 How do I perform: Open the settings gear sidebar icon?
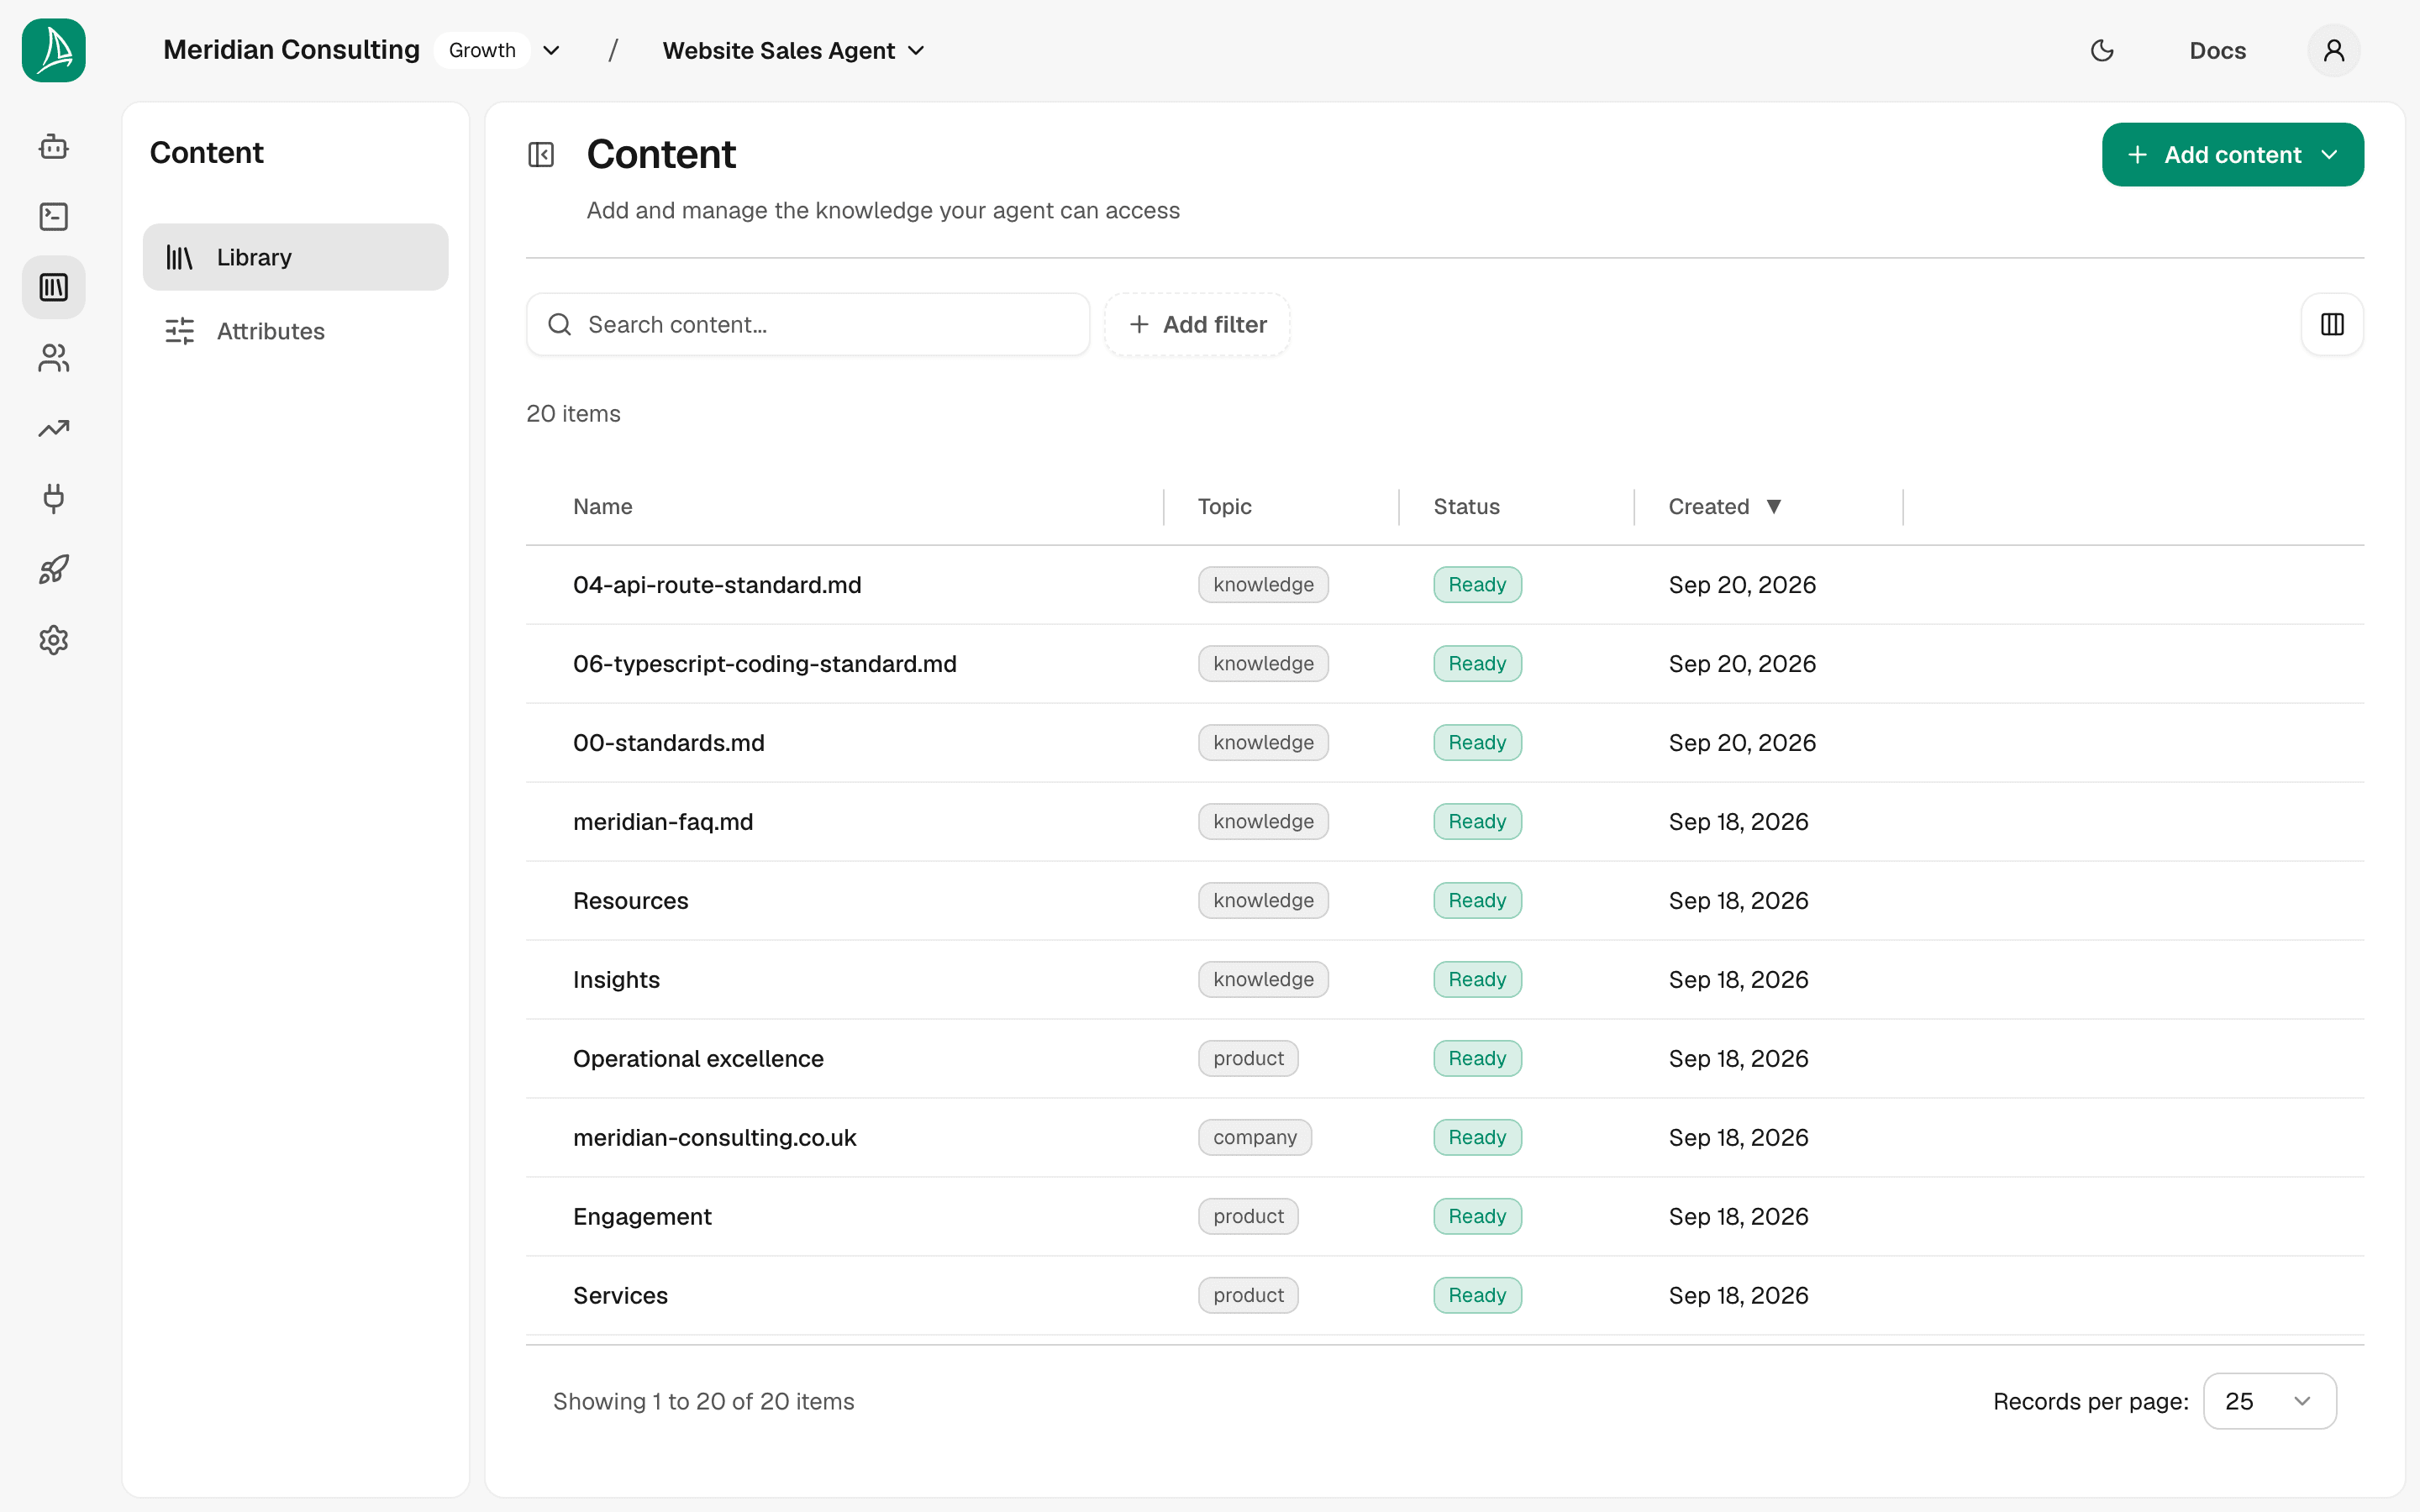(x=54, y=640)
